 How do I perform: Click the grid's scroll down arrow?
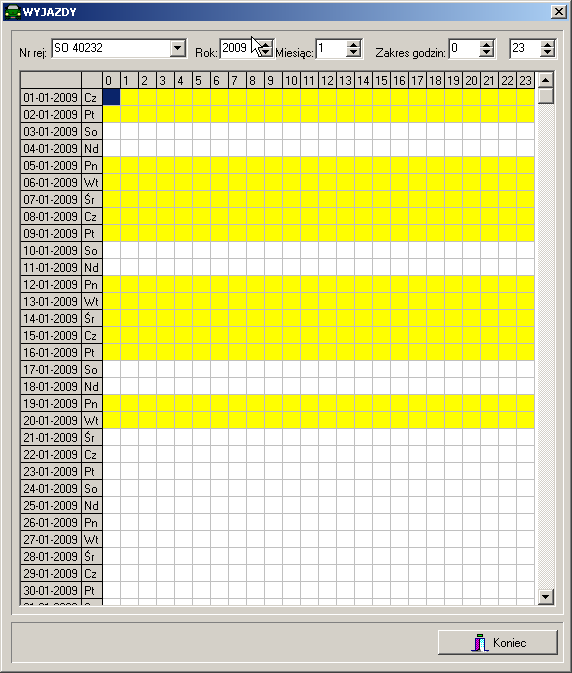click(545, 596)
